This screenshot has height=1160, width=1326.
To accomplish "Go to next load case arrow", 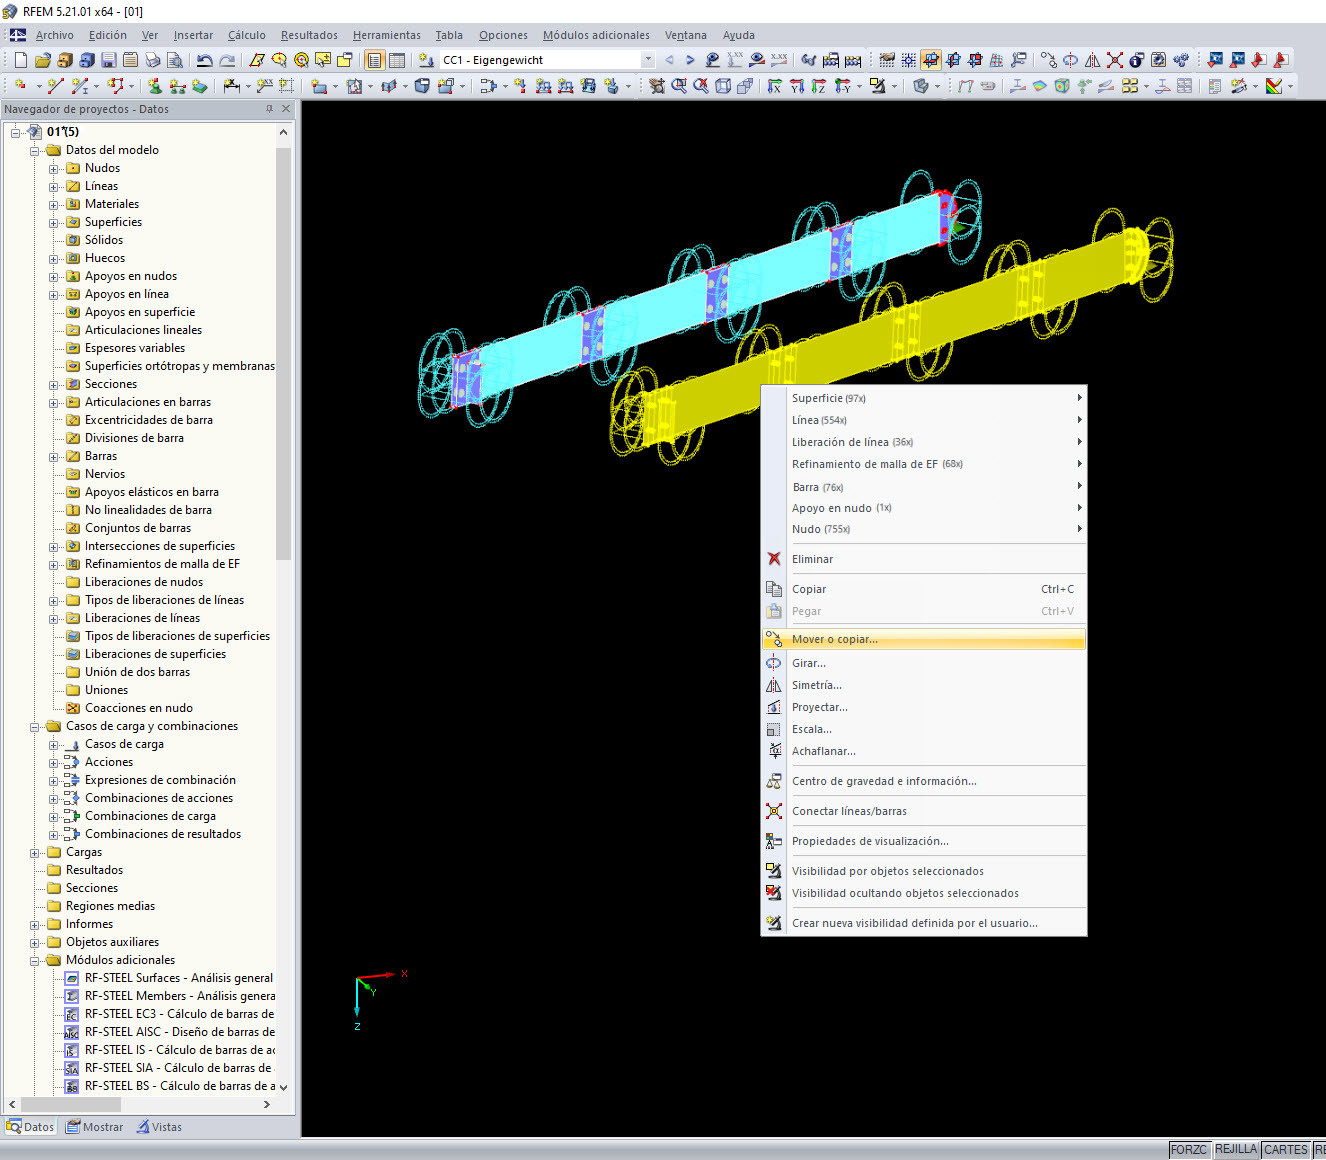I will pyautogui.click(x=690, y=60).
